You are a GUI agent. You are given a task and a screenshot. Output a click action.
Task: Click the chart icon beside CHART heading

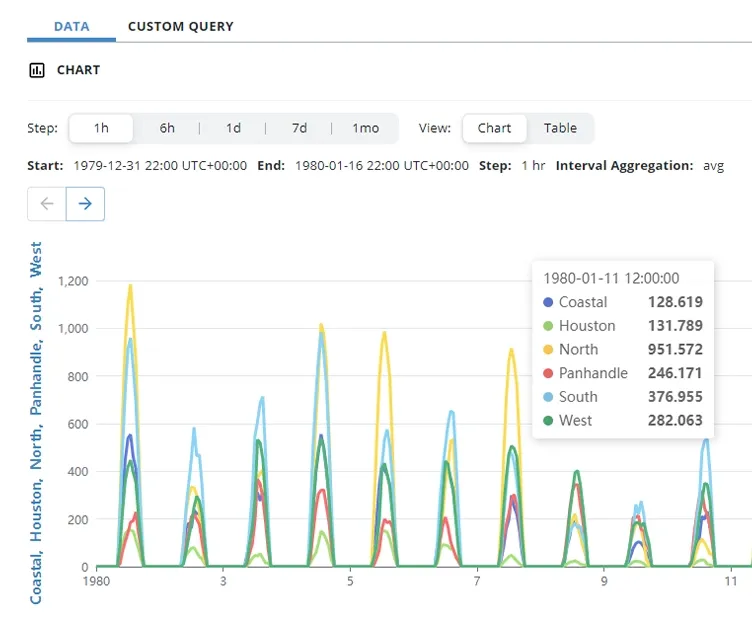[x=37, y=70]
